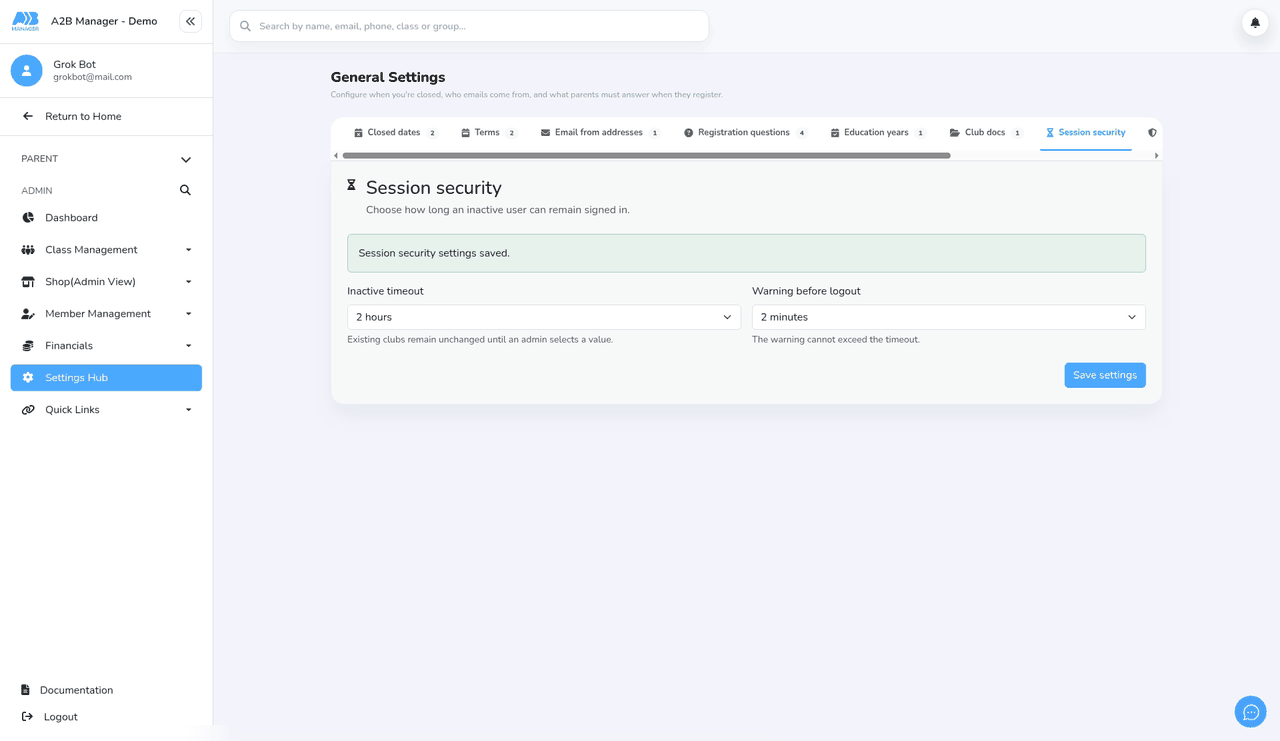The image size is (1280, 741).
Task: Open the chat support bubble
Action: coord(1251,712)
